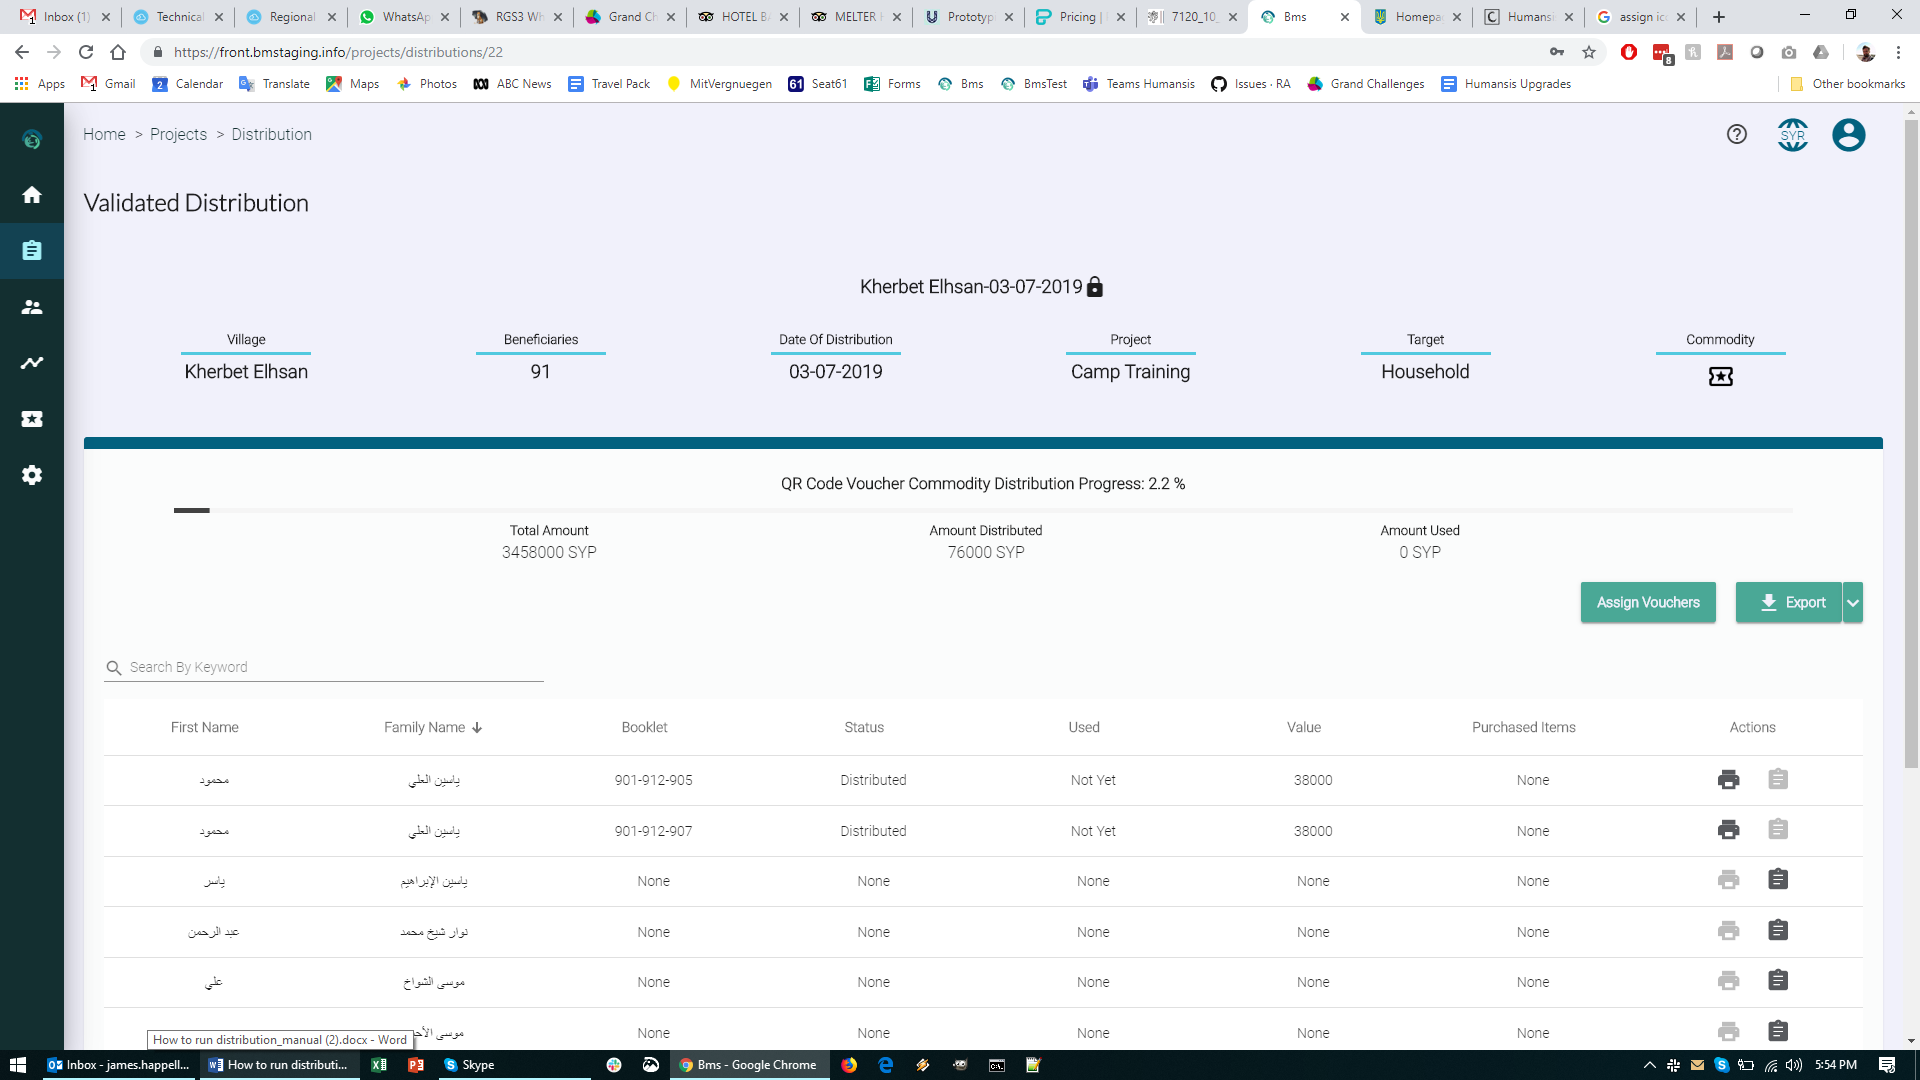Open settings gear icon in sidebar
Image resolution: width=1920 pixels, height=1080 pixels.
pyautogui.click(x=32, y=475)
